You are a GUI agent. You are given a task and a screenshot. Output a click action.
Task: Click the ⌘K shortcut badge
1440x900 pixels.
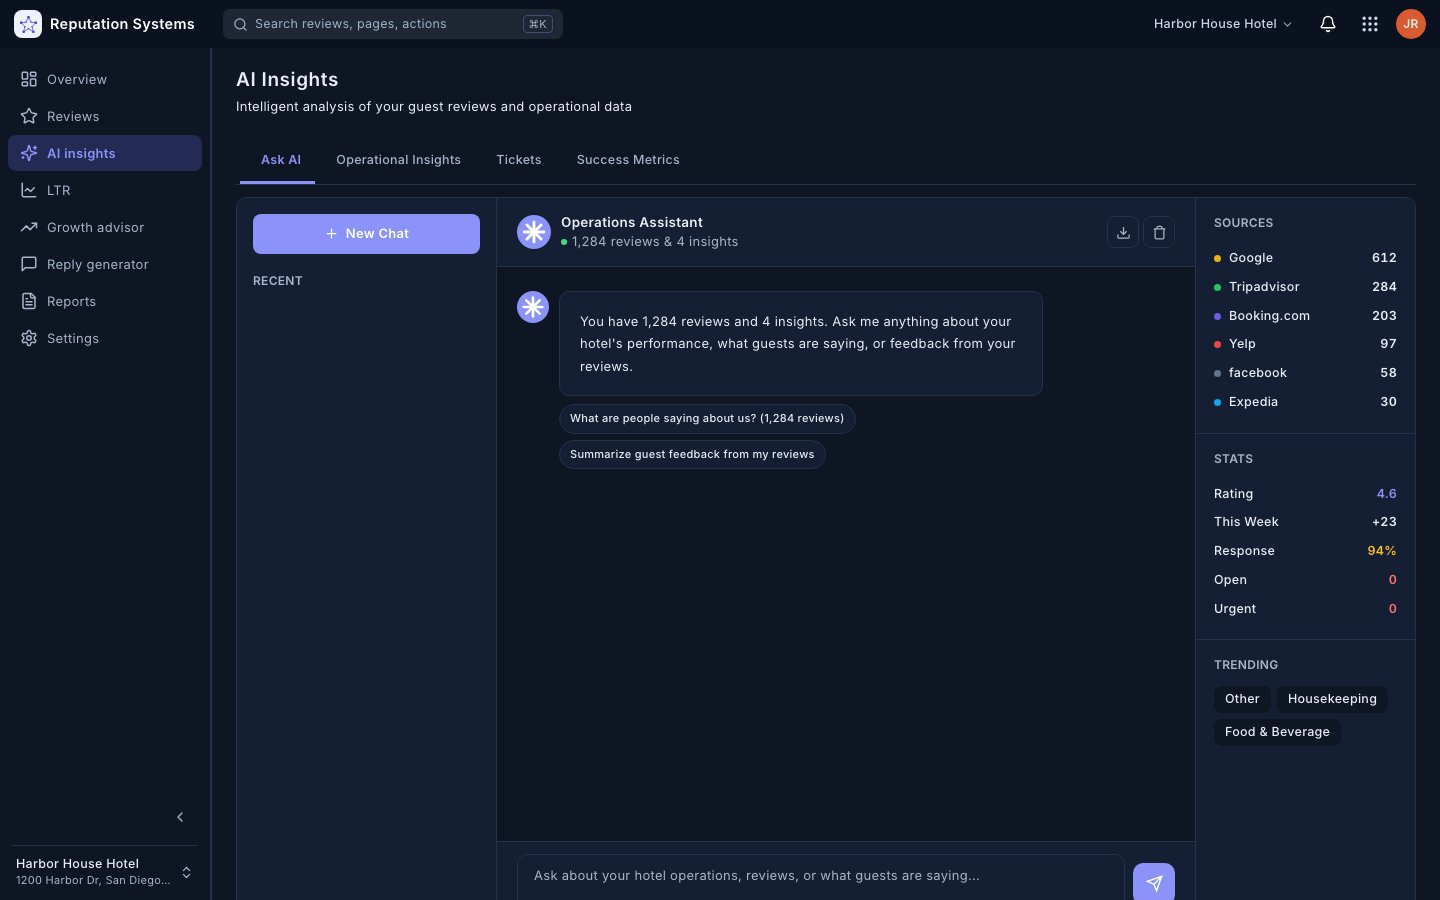[x=538, y=24]
